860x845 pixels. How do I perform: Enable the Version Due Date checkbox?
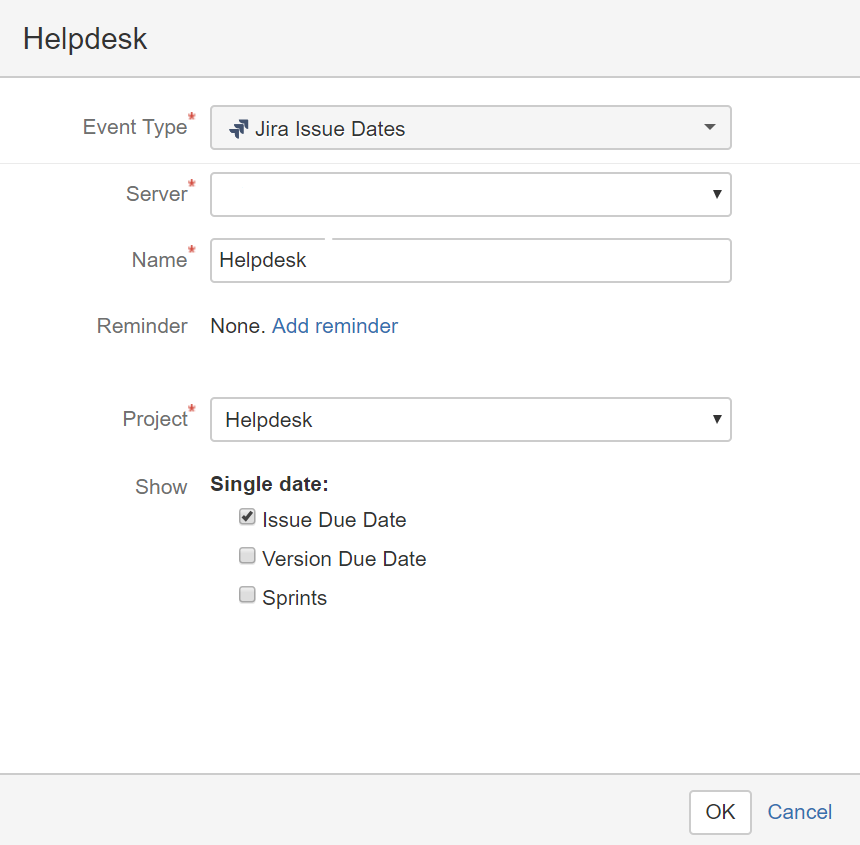pyautogui.click(x=247, y=555)
